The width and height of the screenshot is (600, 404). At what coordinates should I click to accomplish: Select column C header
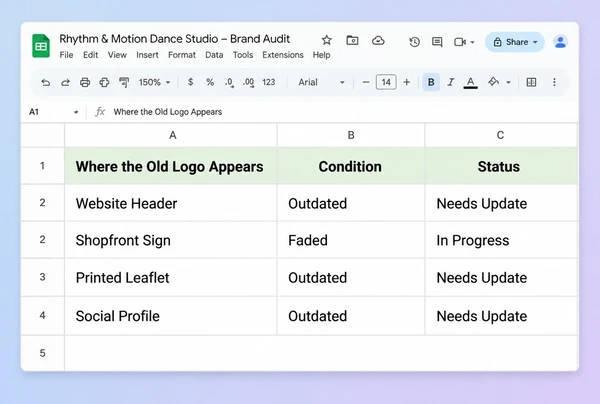[501, 135]
